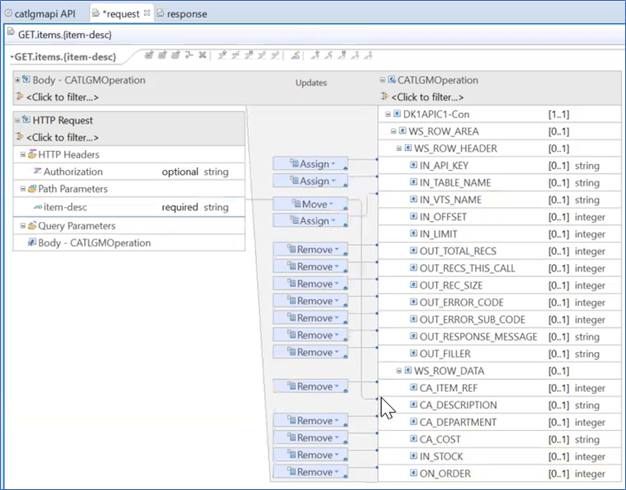
Task: Click the connection line icon in mapping toolbar
Action: 189,55
